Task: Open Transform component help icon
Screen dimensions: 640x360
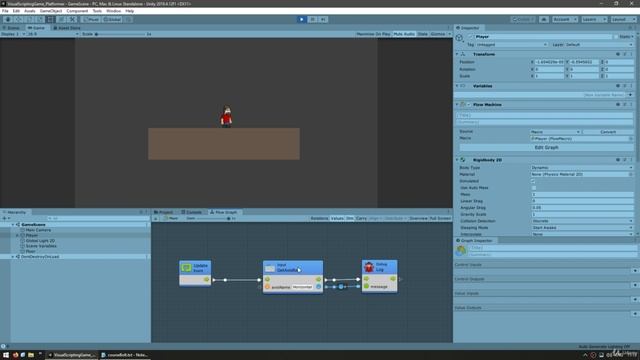Action: click(618, 54)
